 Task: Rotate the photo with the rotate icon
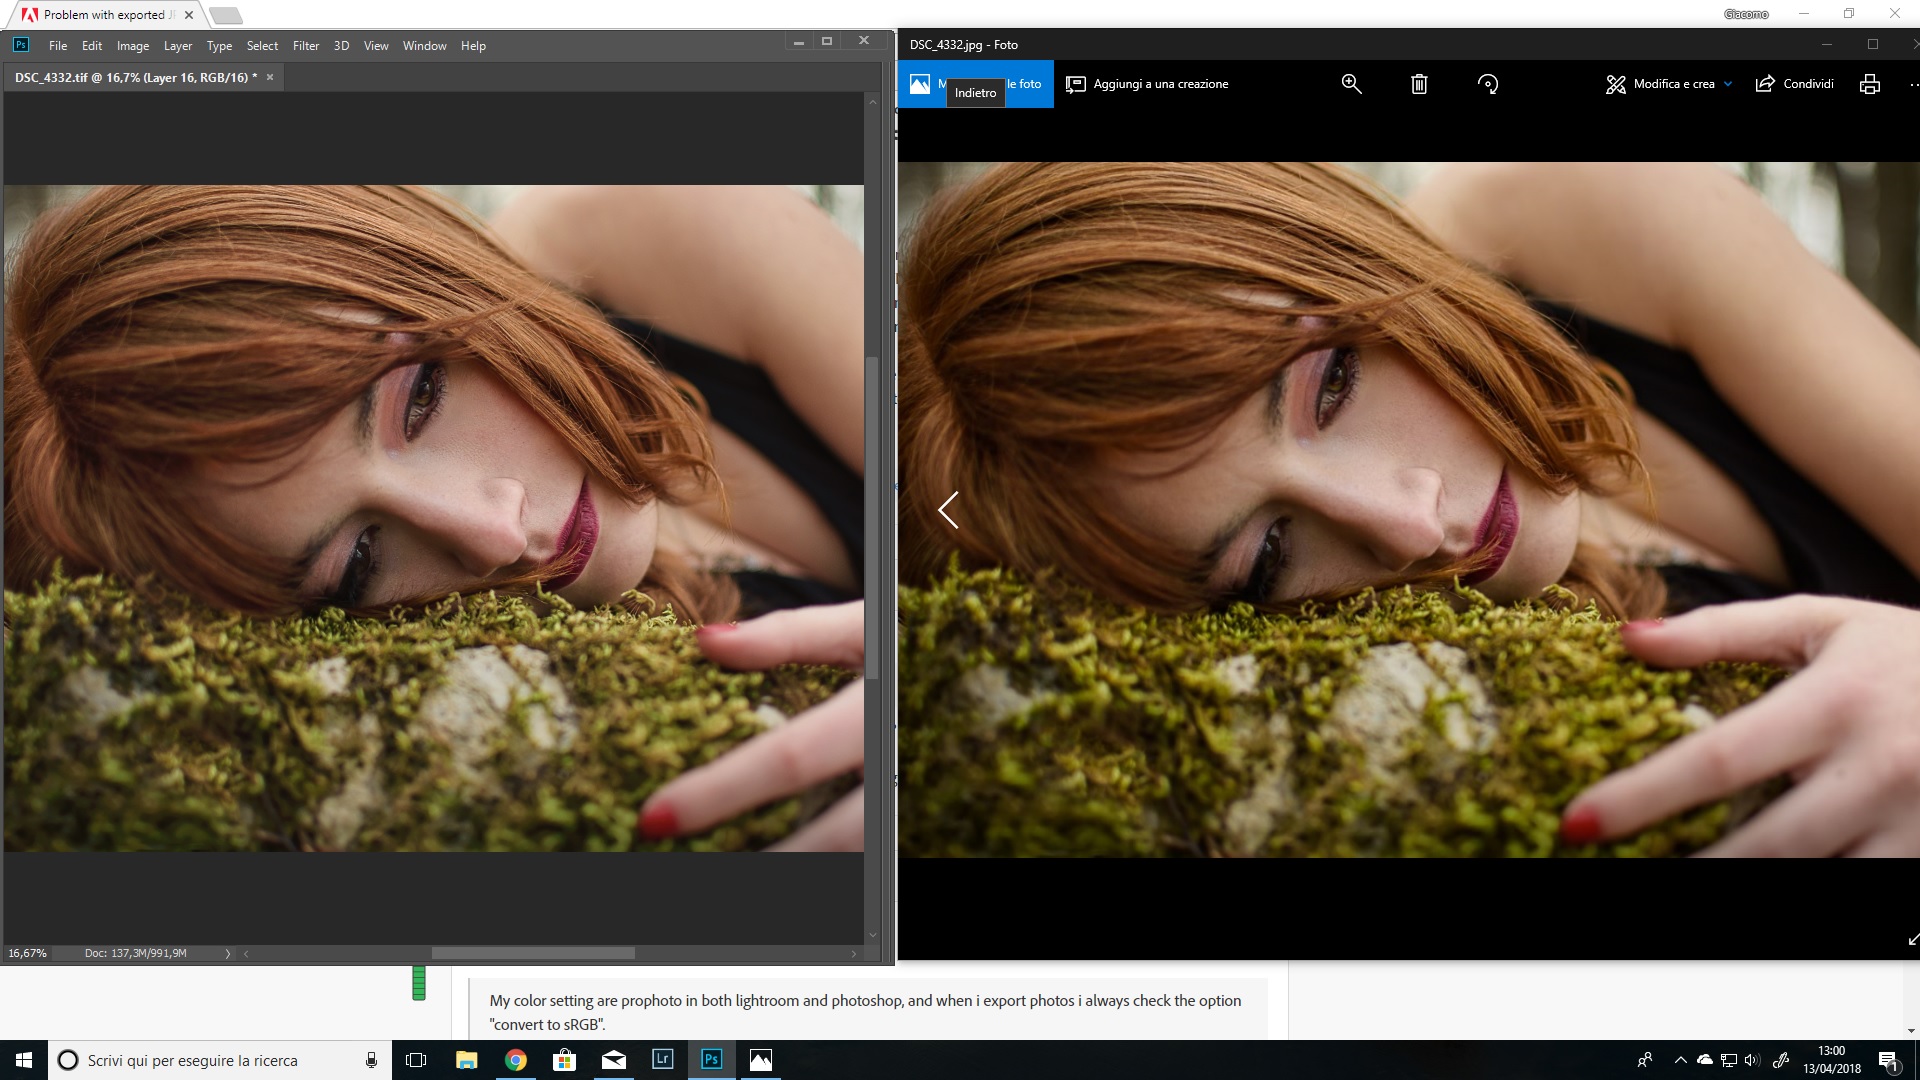(x=1487, y=84)
